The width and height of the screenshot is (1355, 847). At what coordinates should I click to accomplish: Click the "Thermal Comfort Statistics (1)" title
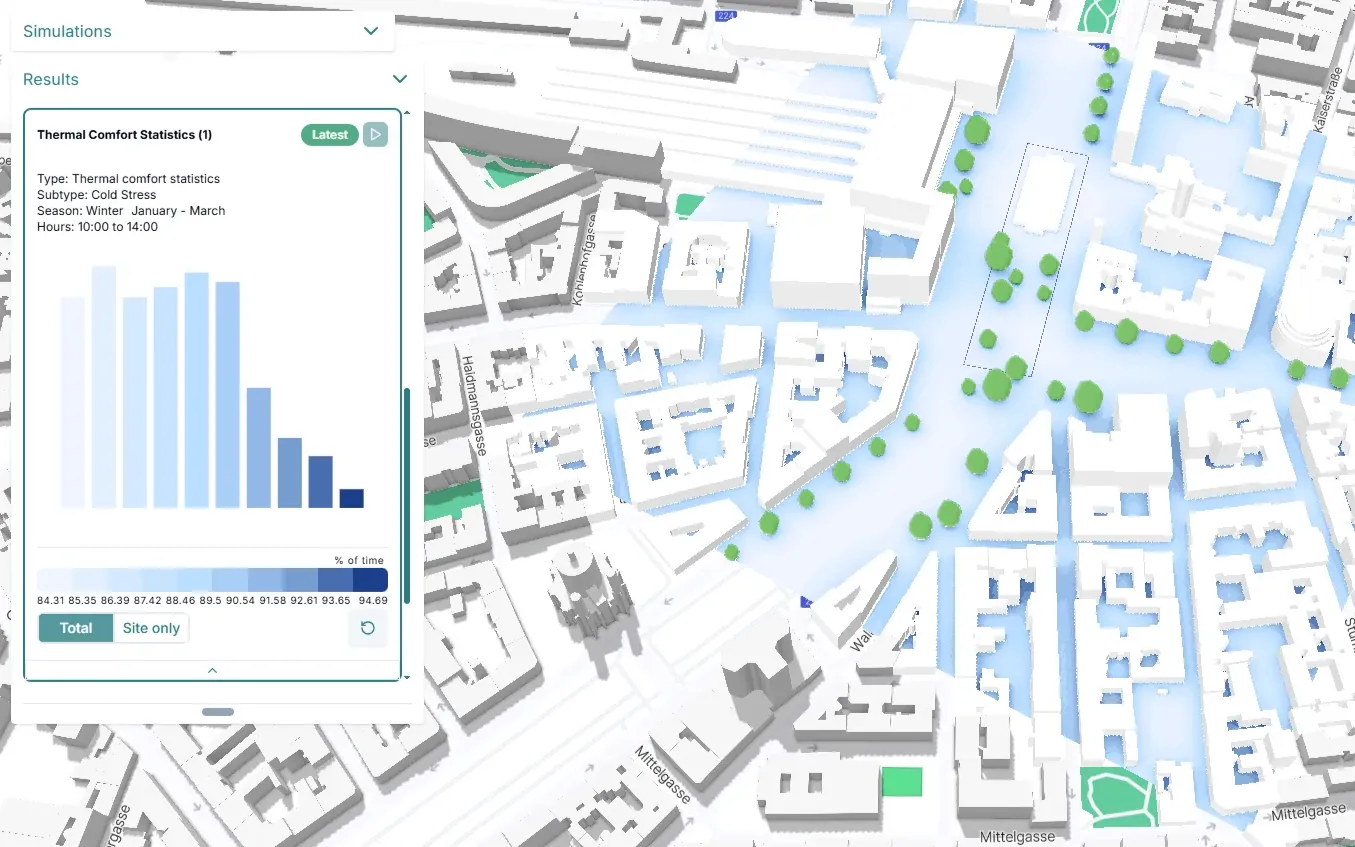124,135
